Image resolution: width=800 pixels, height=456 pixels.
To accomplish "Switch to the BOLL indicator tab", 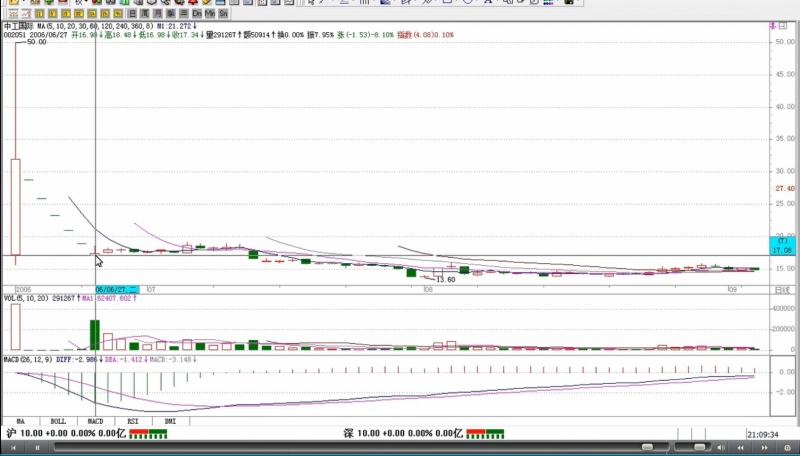I will pyautogui.click(x=59, y=422).
